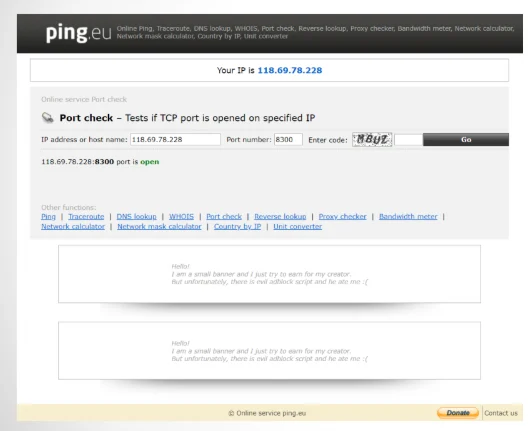Click the ping.eu logo
531x431 pixels.
point(79,33)
